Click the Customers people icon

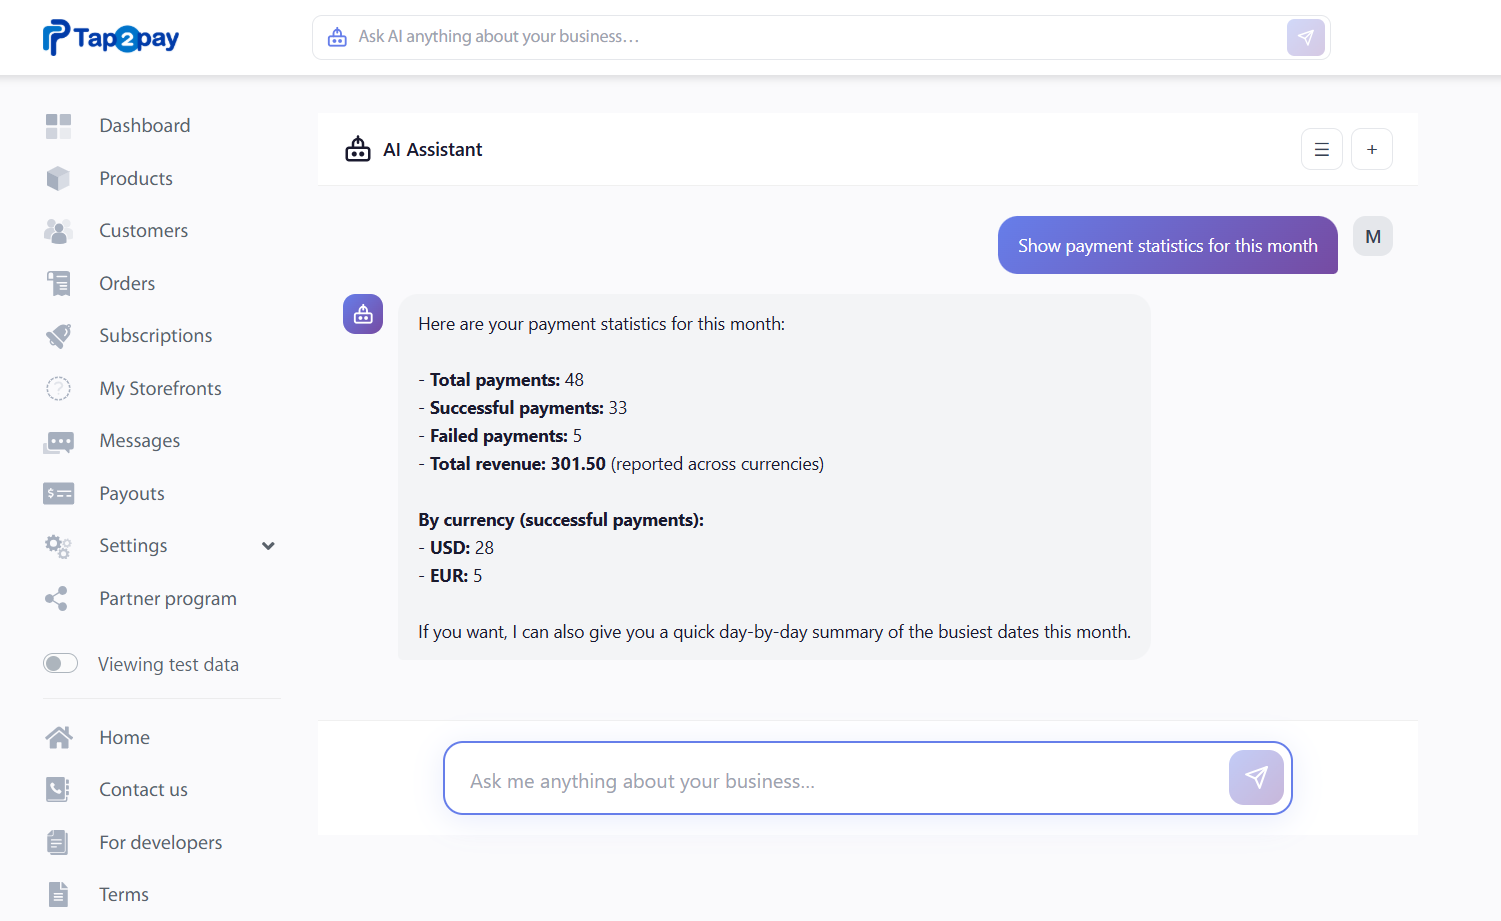point(58,231)
